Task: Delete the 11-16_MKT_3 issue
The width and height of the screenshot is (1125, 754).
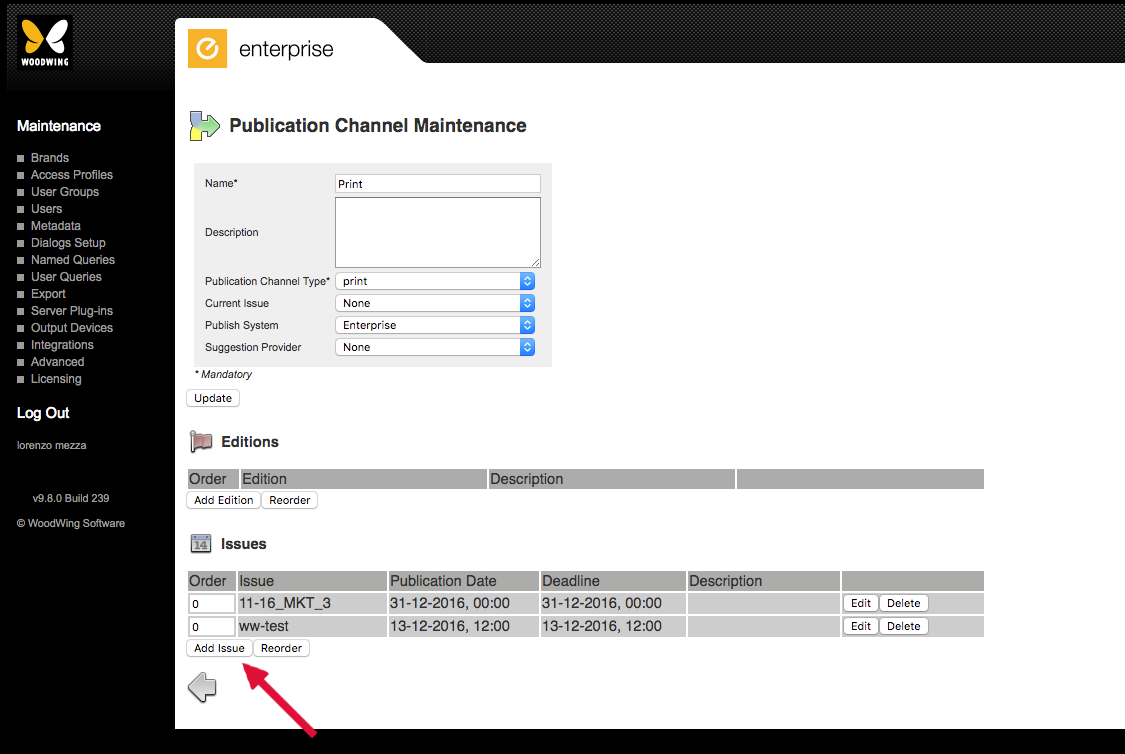Action: (903, 603)
